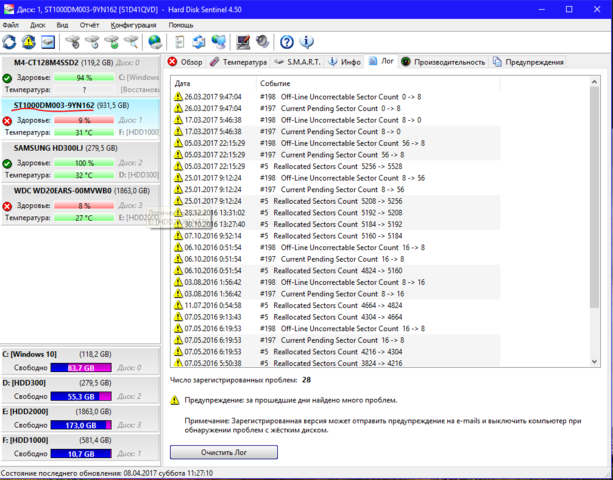Viewport: 613px width, 480px height.
Task: Click the 100 % health bar of SAMSUNG HD300LJ
Action: 84,163
